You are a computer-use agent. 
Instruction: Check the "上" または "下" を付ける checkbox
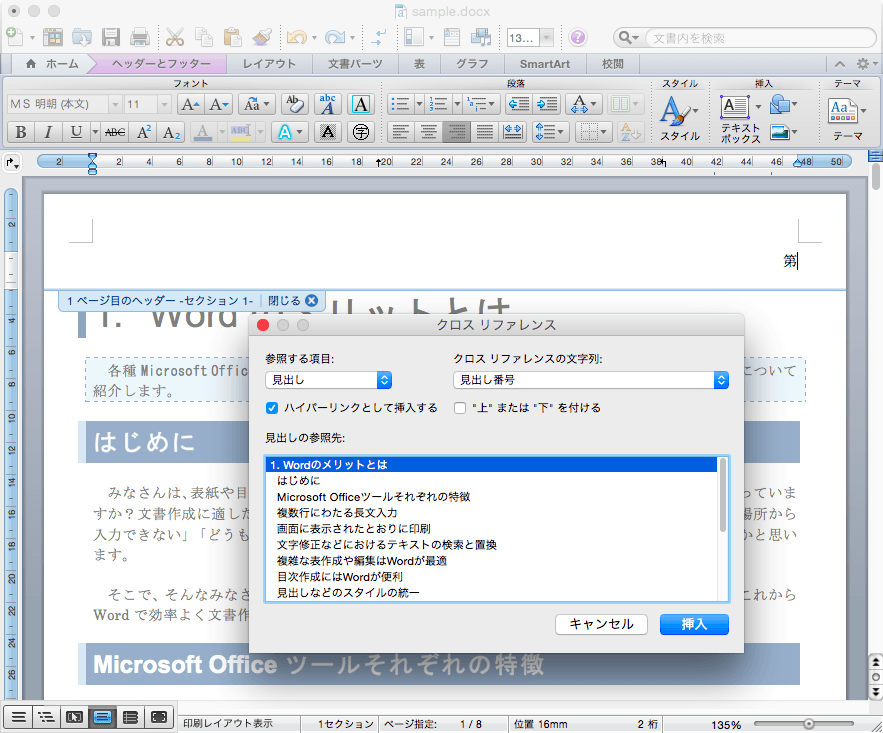point(460,408)
